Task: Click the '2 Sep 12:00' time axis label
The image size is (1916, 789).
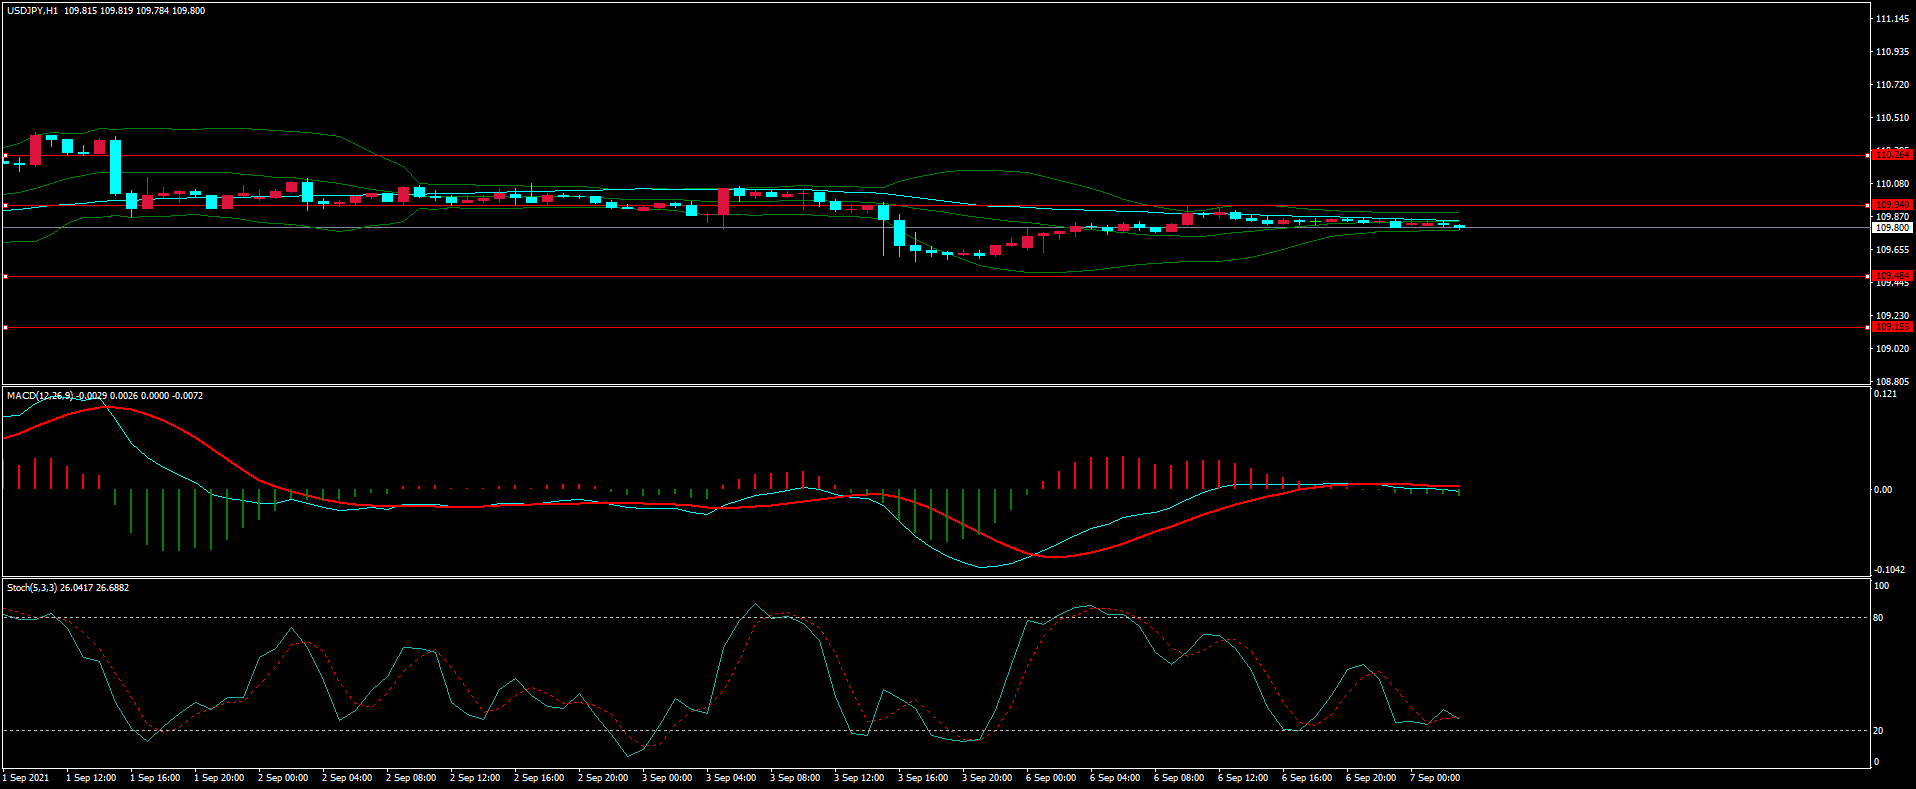Action: point(475,778)
